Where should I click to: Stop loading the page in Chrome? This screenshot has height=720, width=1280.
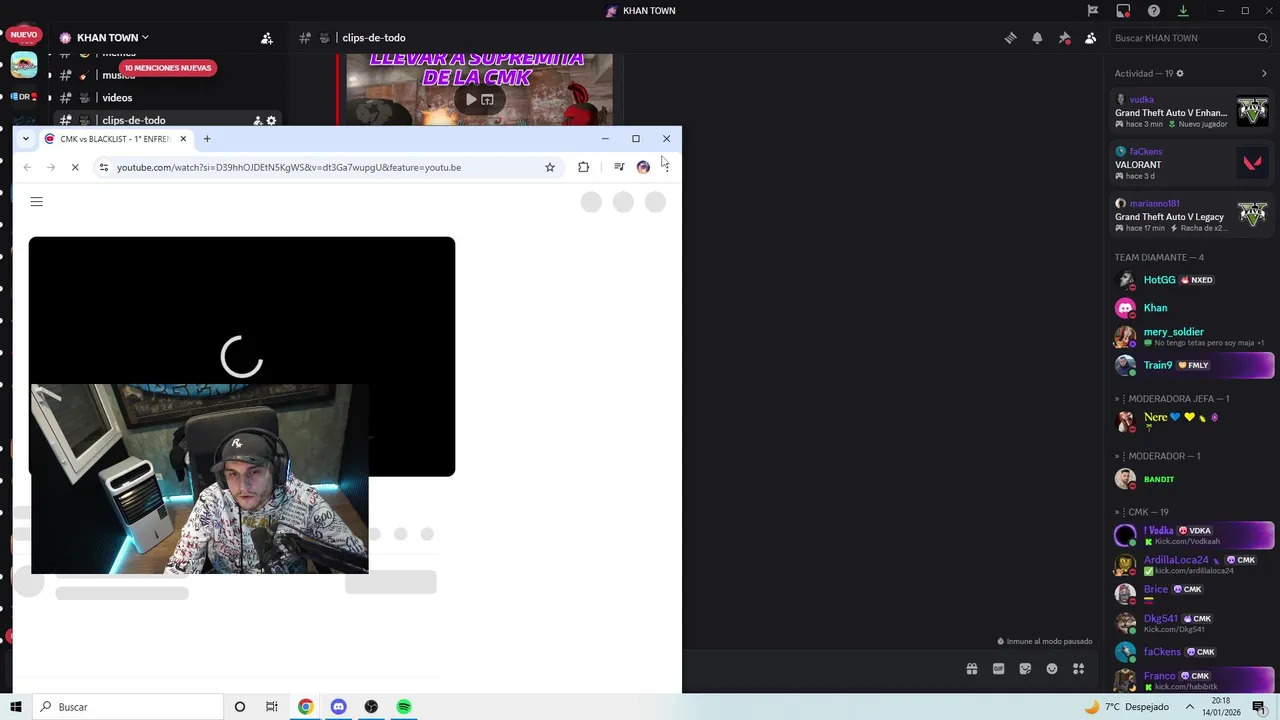(x=75, y=167)
